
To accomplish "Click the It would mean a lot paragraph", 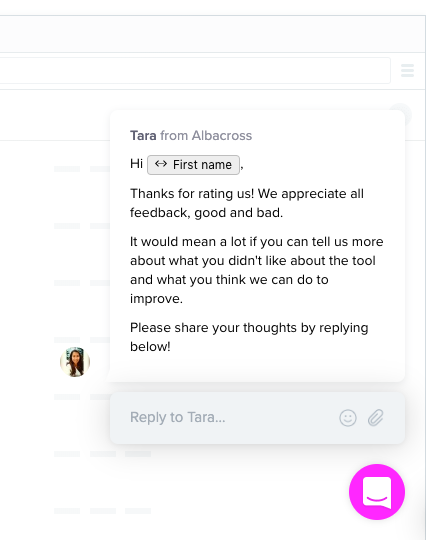I will 257,270.
